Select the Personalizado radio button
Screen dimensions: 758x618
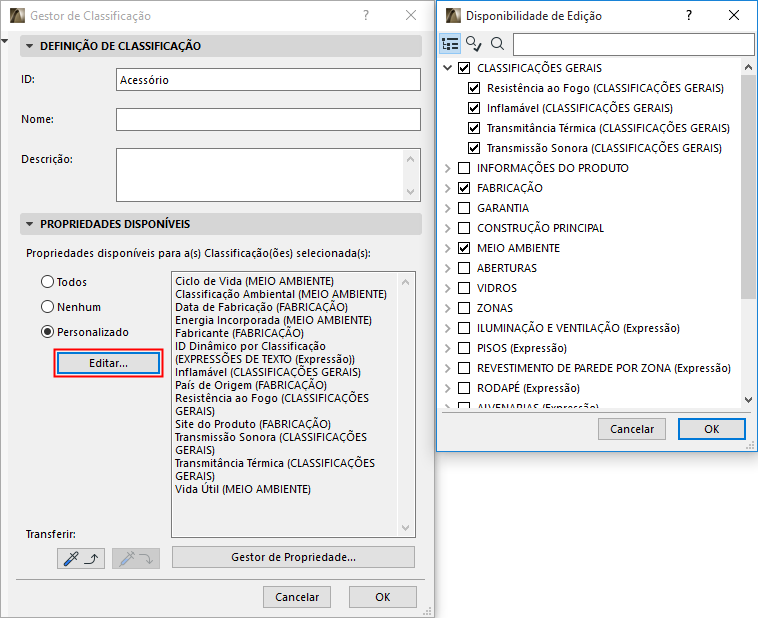(47, 332)
